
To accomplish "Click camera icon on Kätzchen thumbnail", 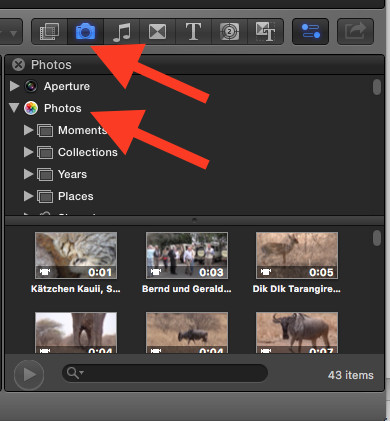I will point(45,272).
